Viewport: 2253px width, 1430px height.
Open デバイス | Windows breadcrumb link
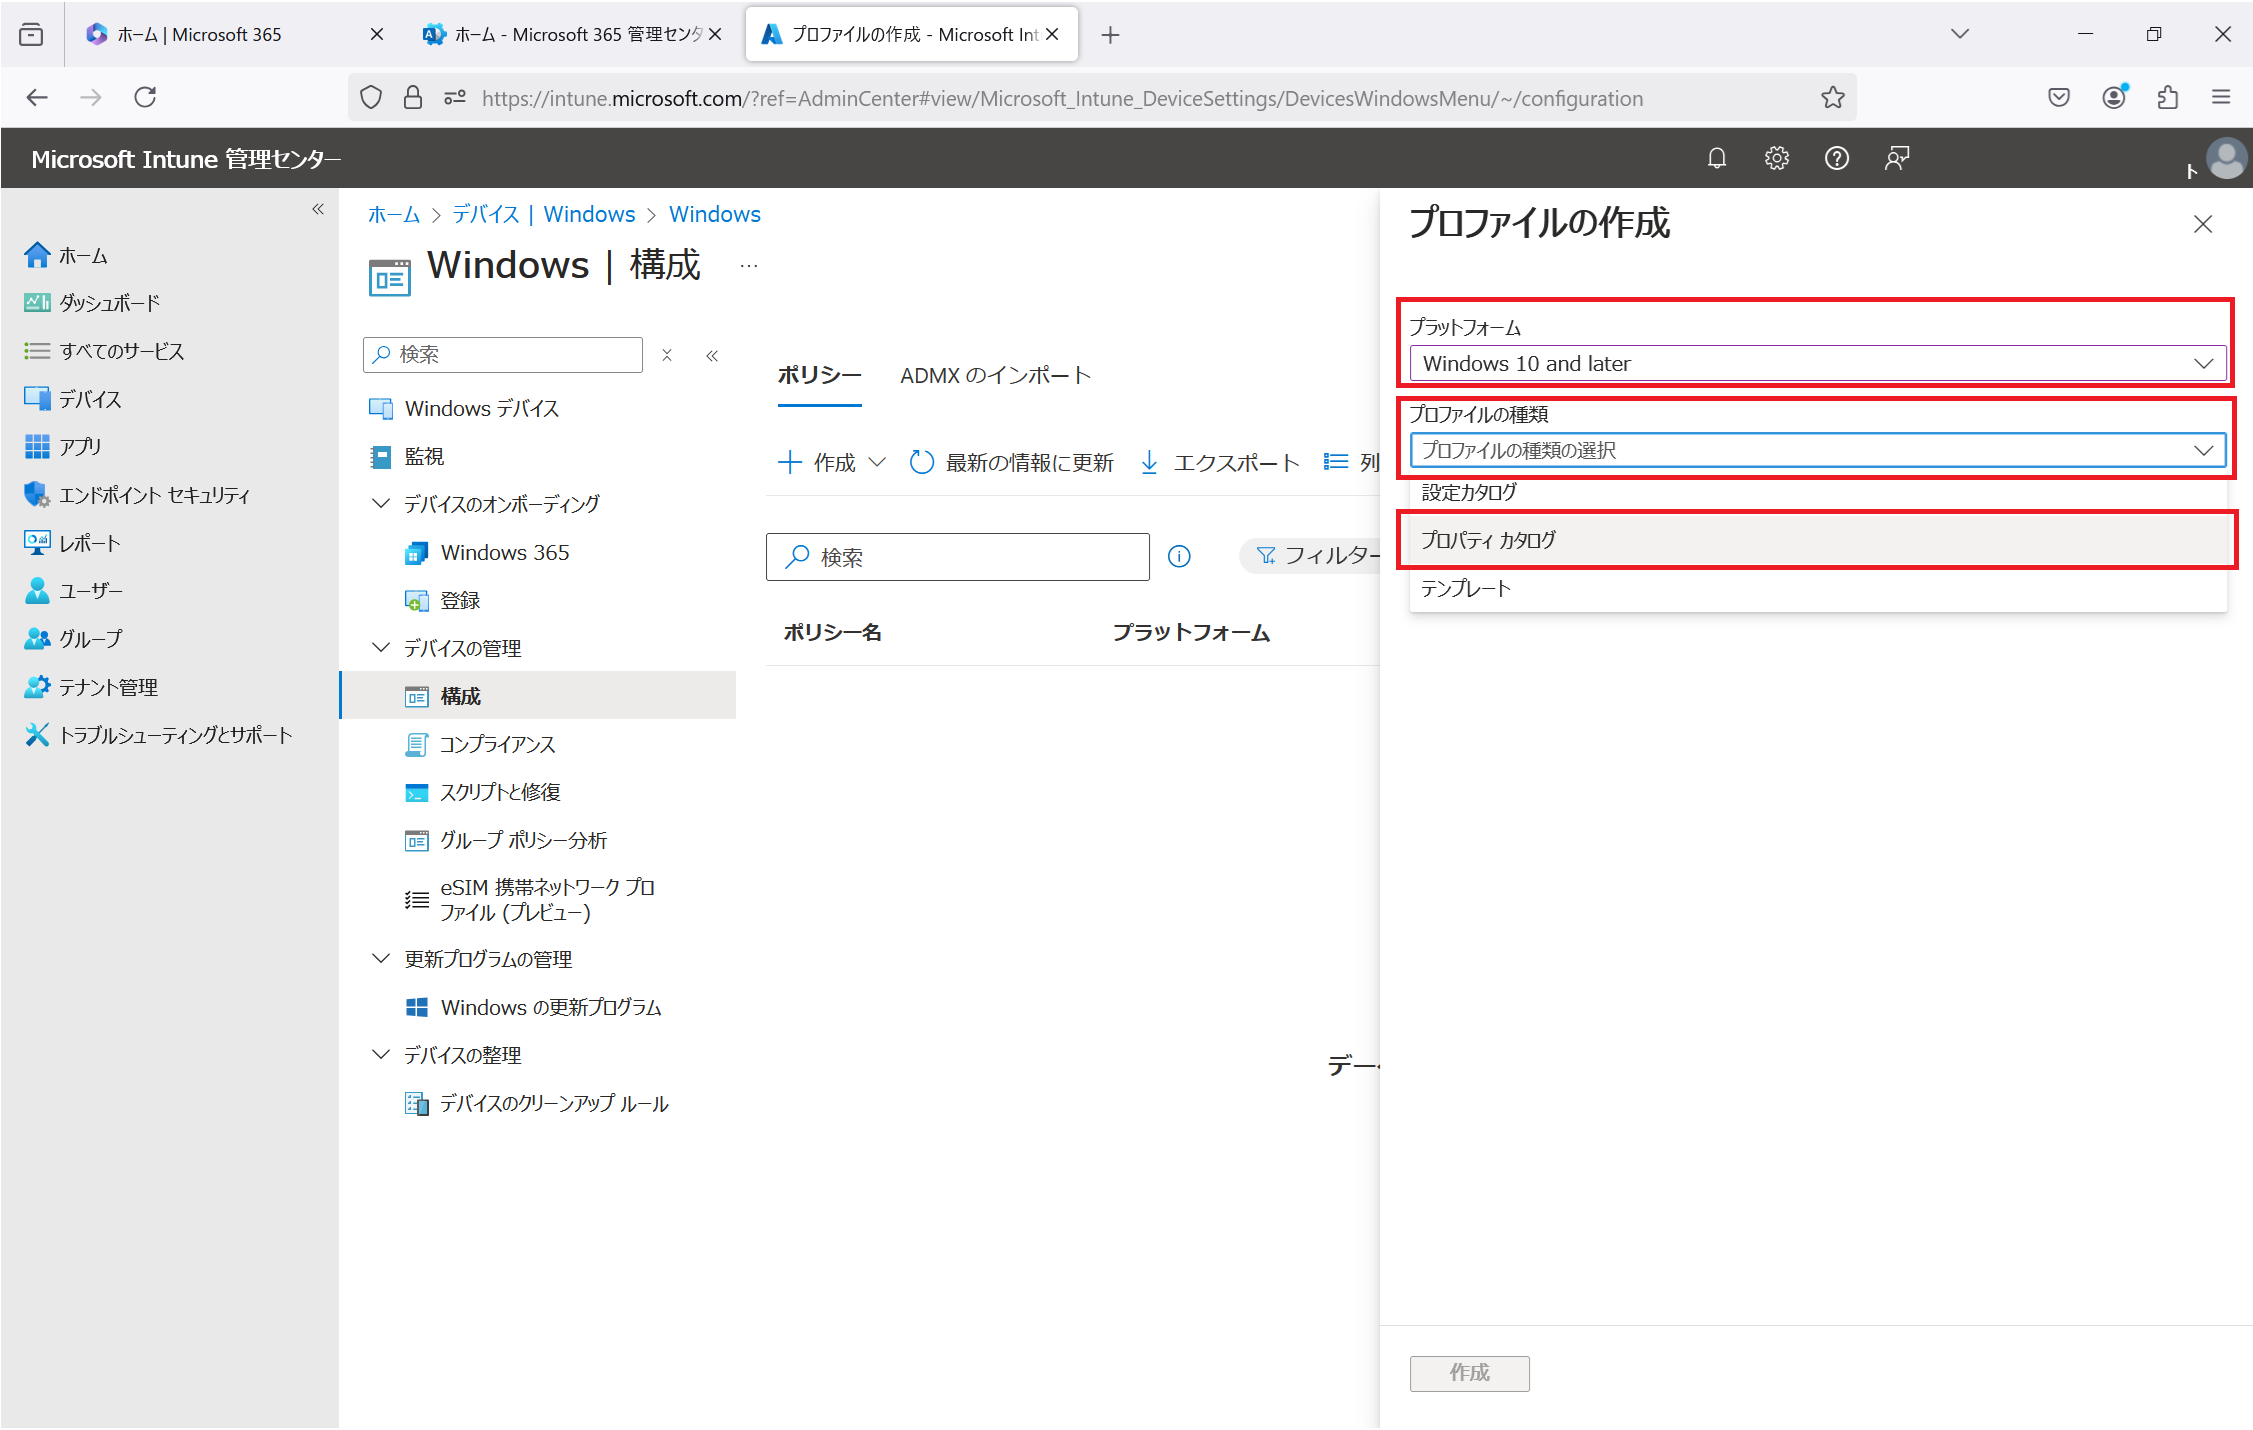click(x=543, y=214)
